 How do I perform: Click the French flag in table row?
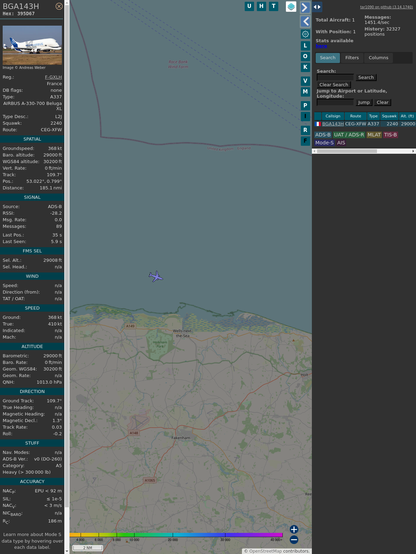pos(318,124)
